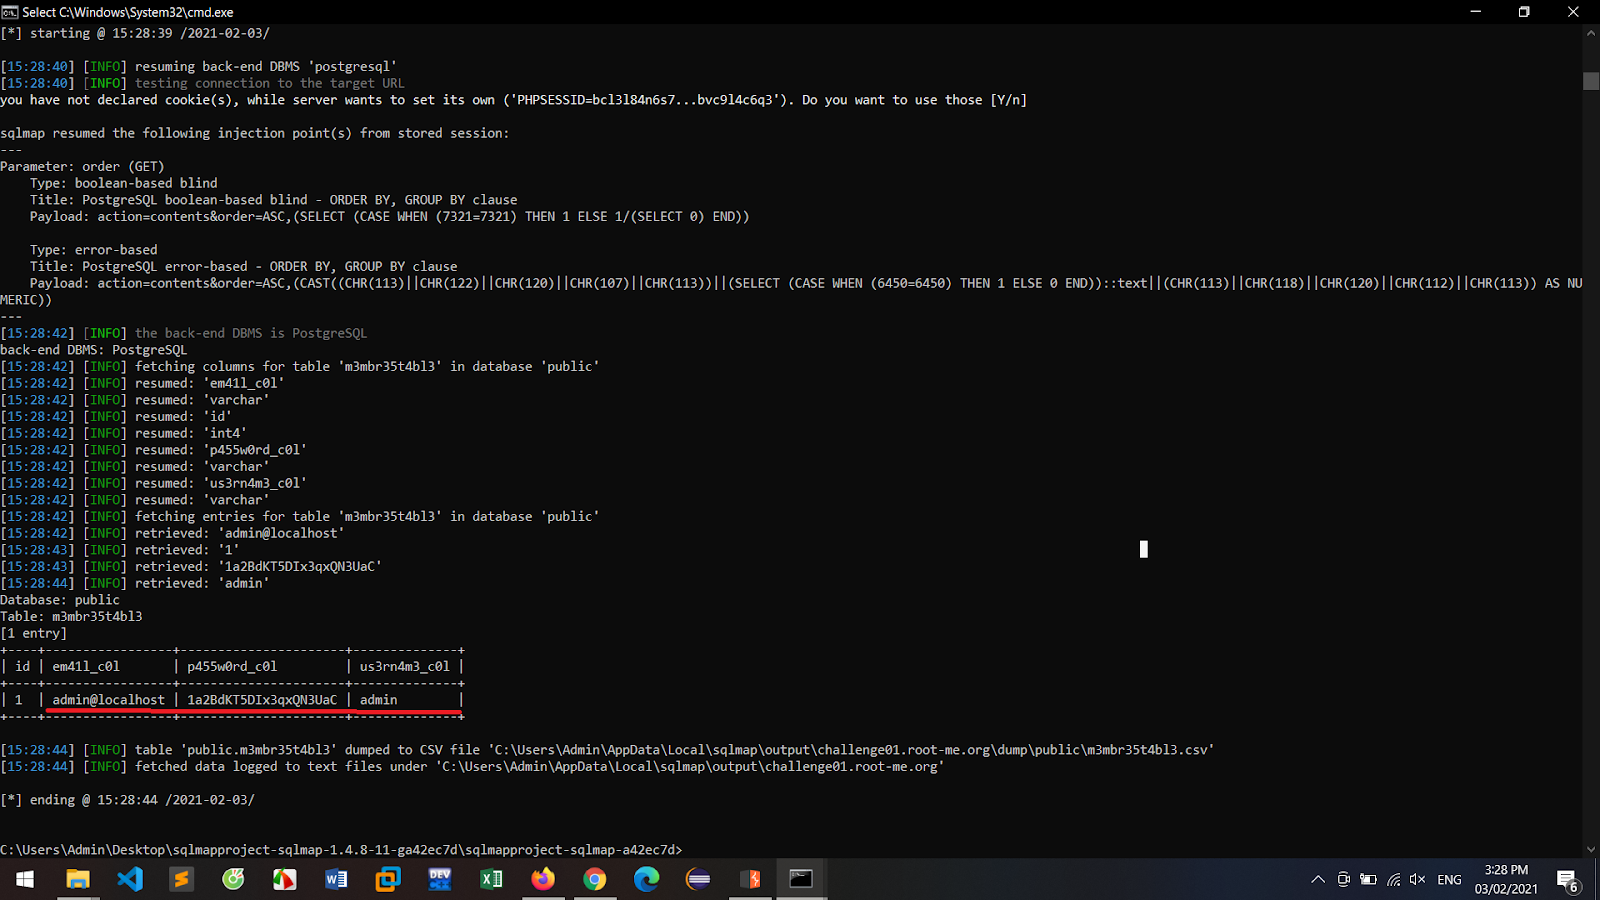Click the 'Type: error-based' line

tap(94, 250)
